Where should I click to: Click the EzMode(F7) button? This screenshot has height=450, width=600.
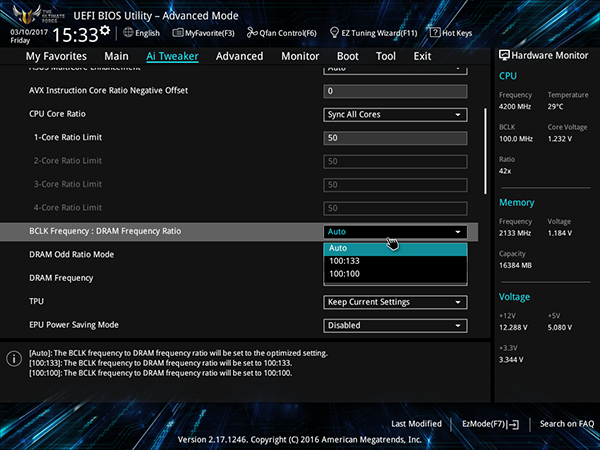(x=491, y=424)
